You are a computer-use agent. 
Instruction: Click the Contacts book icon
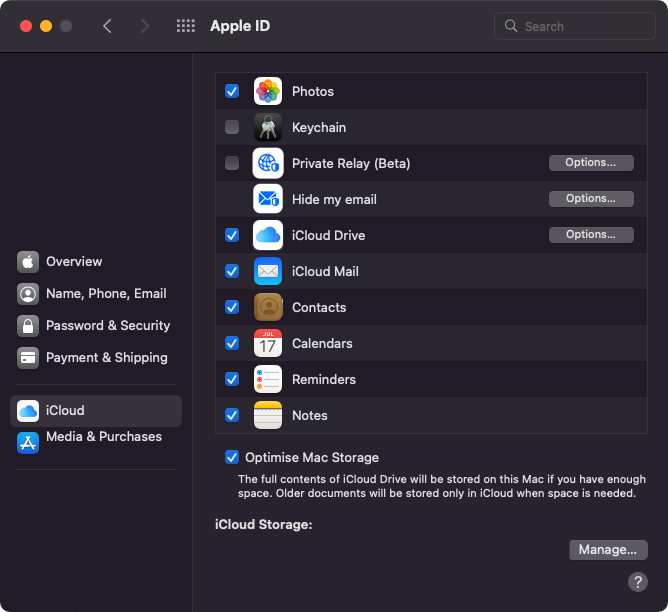[268, 307]
